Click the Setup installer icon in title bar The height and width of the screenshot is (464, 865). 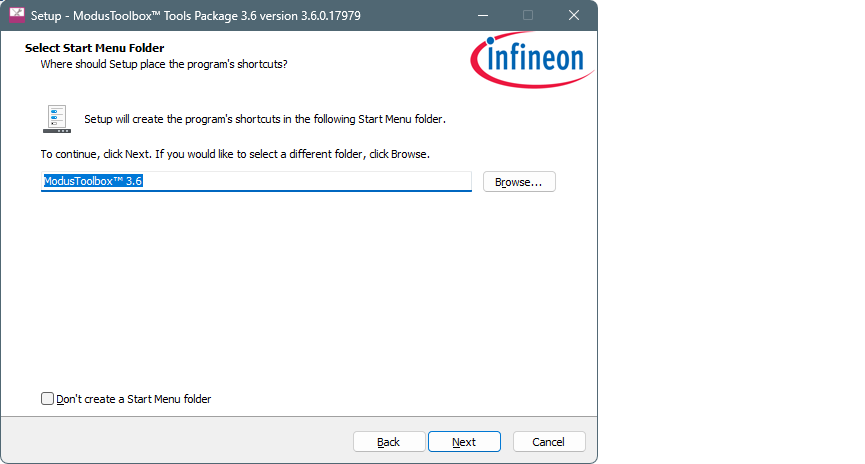18,15
